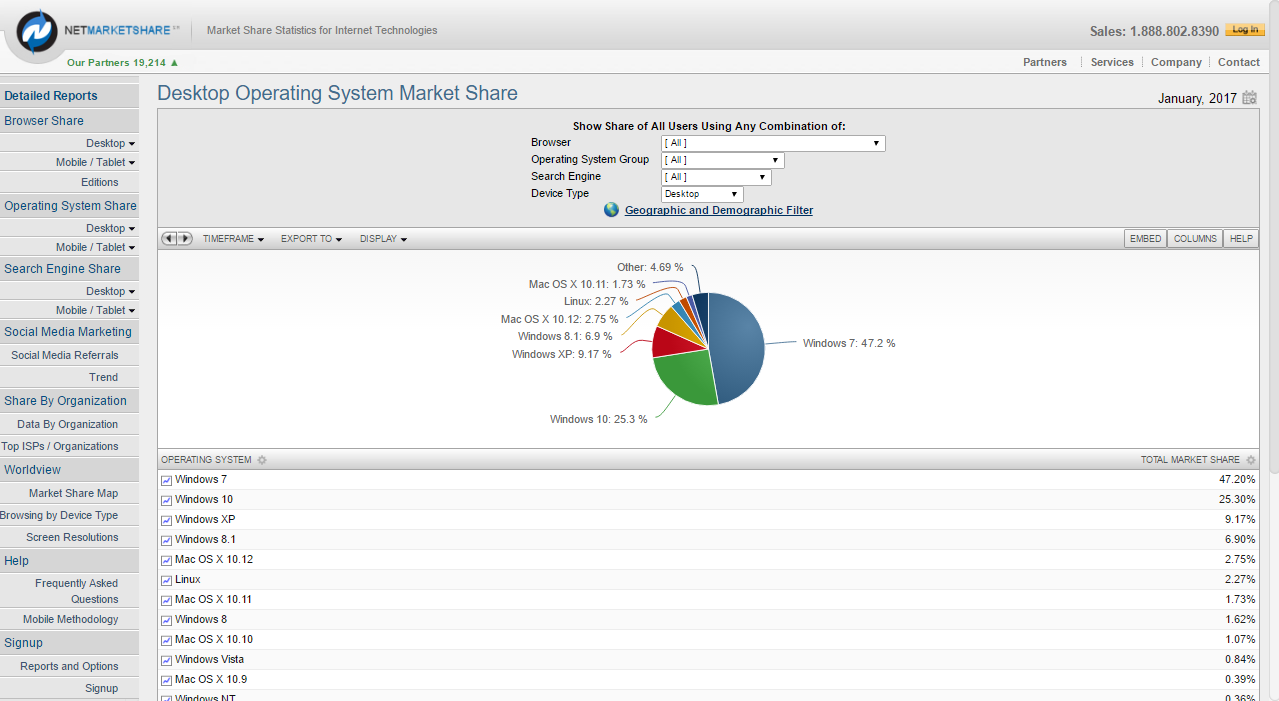Click the green Windows 10 pie slice
1279x701 pixels.
click(x=686, y=378)
